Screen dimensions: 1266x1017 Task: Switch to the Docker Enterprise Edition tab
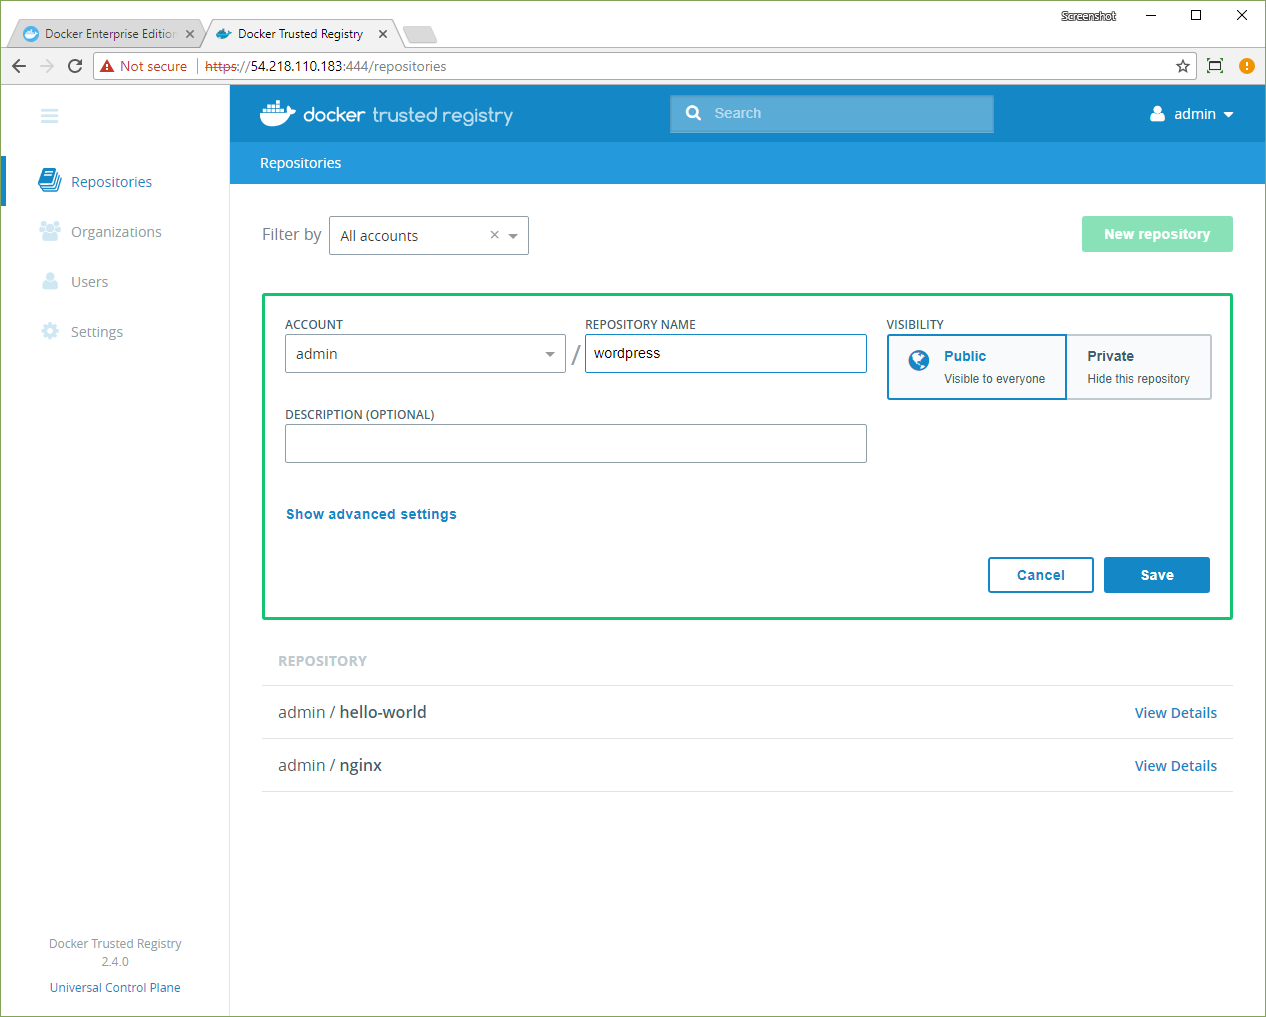[108, 34]
